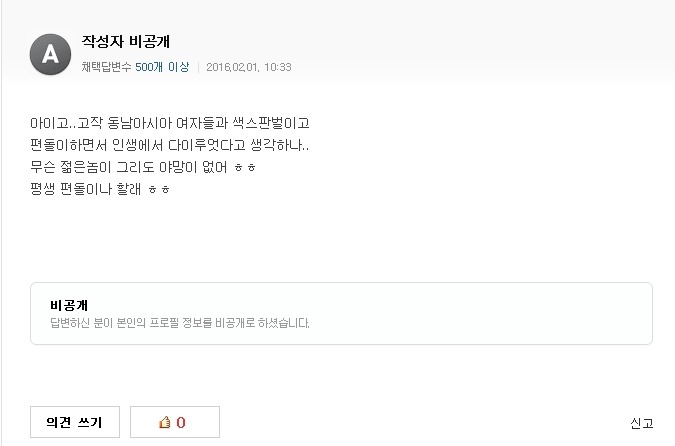The image size is (675, 446).
Task: Click the 신고 report link
Action: pyautogui.click(x=641, y=422)
